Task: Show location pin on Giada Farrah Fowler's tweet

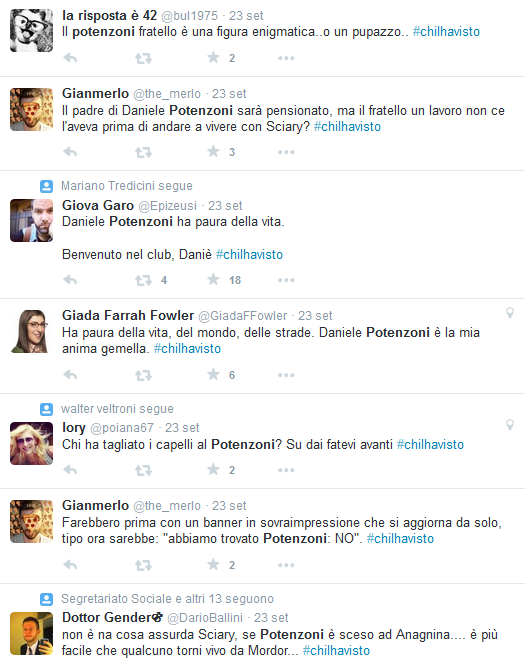Action: [x=510, y=313]
